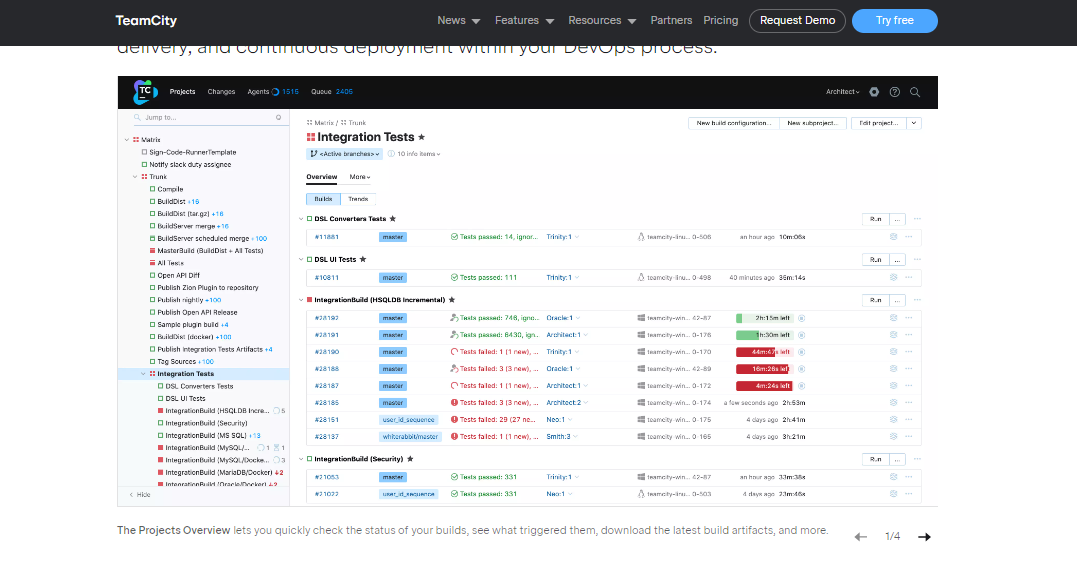
Task: Click the running status icon on build #28187
Action: [454, 385]
